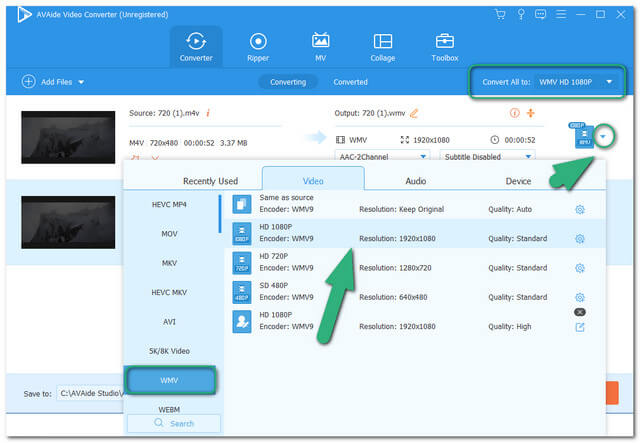Click the format search field
Viewport: 640px width, 443px height.
tap(174, 423)
